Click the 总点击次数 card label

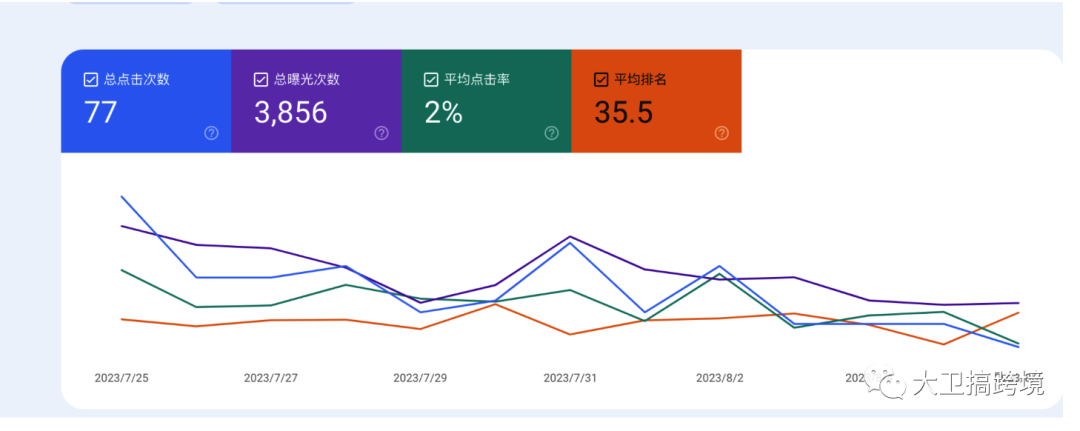[136, 80]
